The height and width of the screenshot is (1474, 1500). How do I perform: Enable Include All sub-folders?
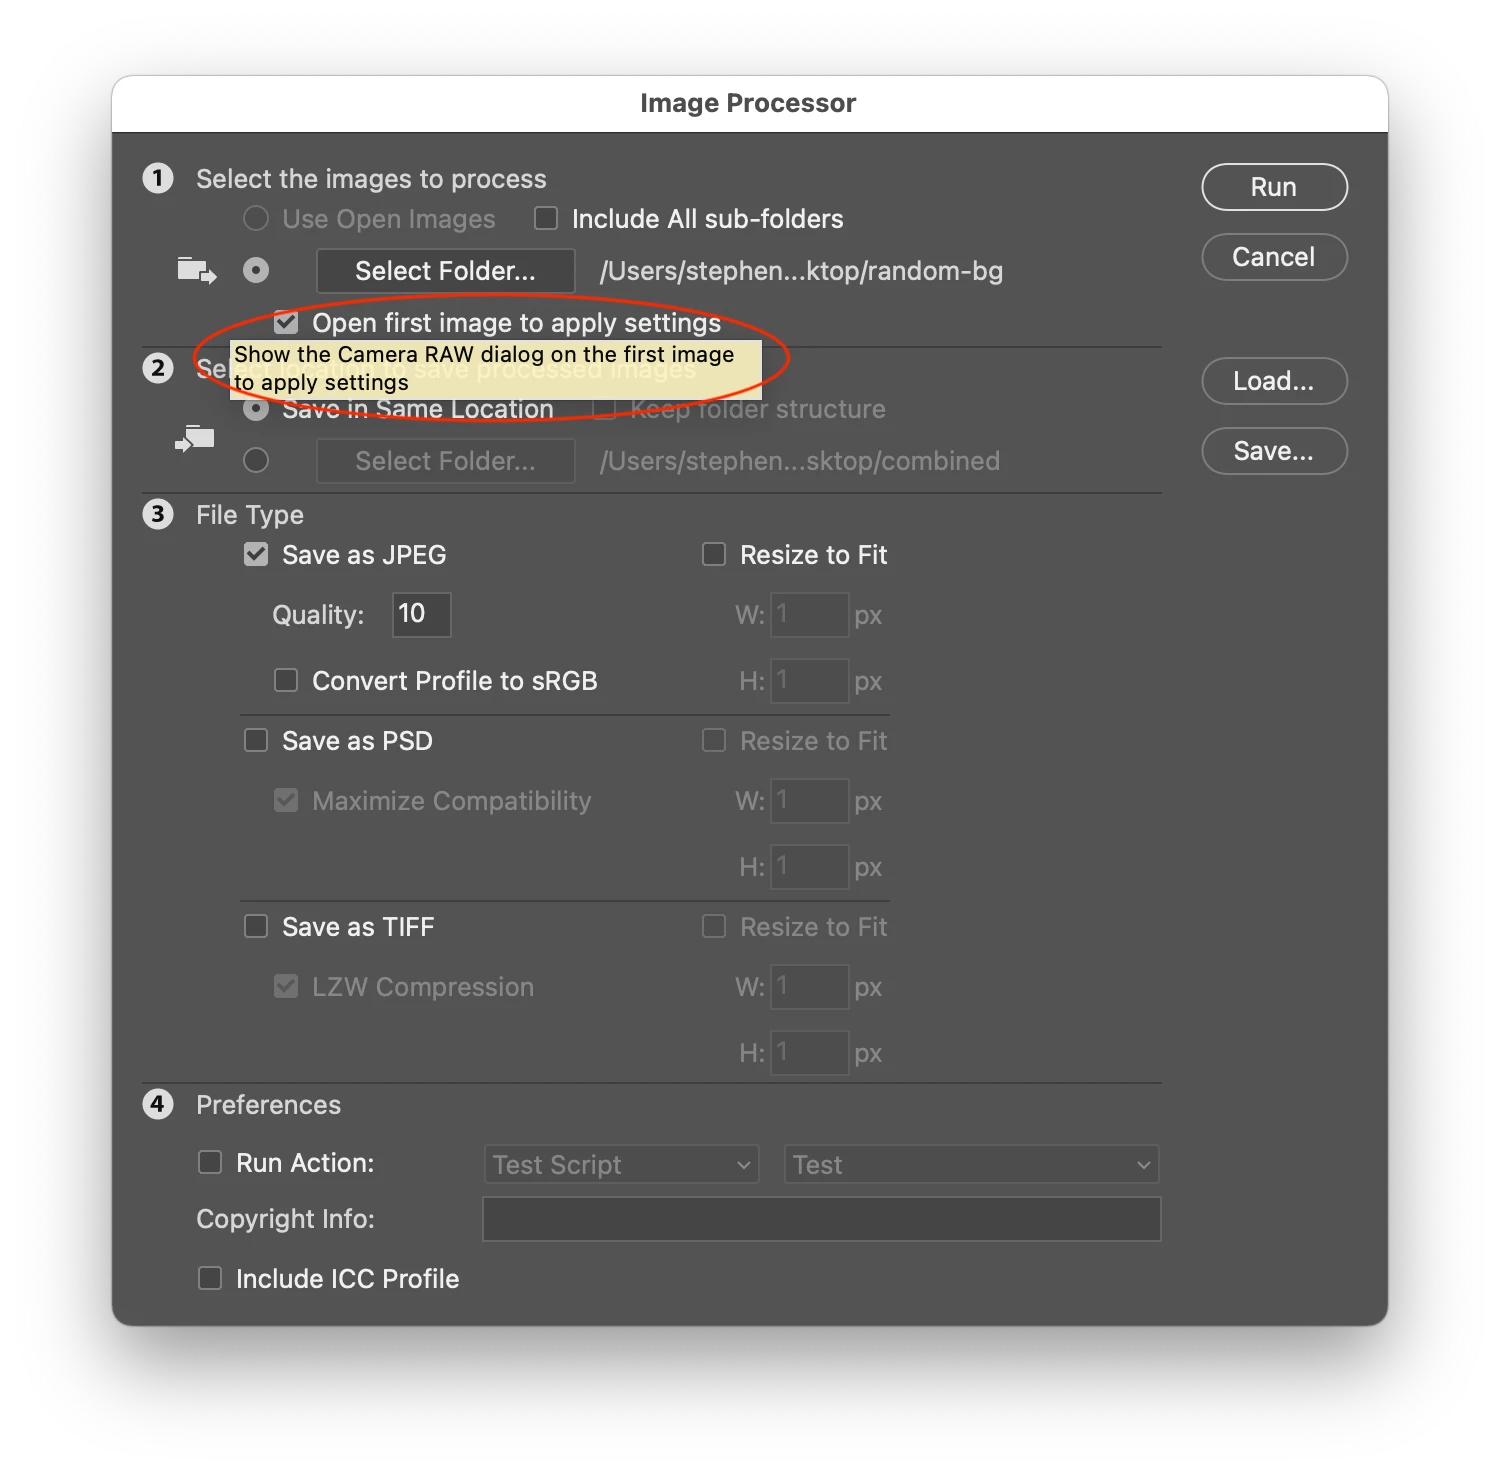click(546, 218)
